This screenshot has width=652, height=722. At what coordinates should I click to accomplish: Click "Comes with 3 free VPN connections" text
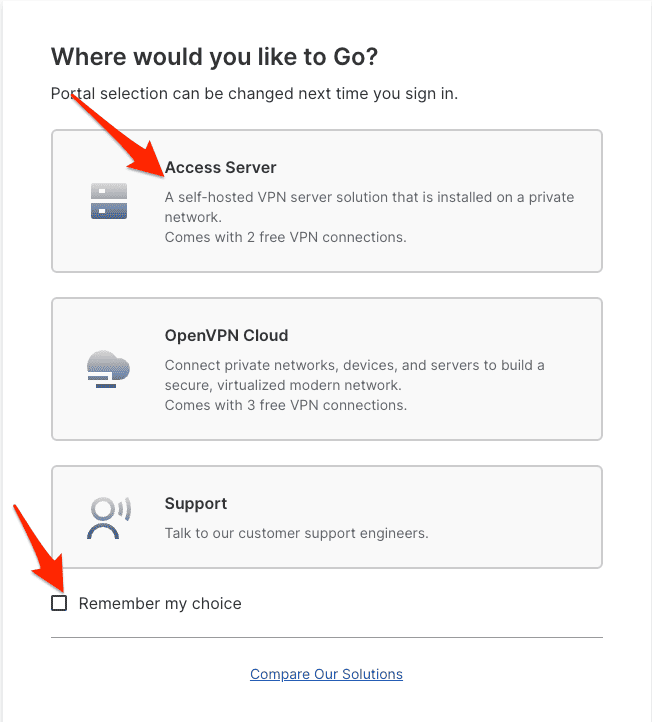285,406
